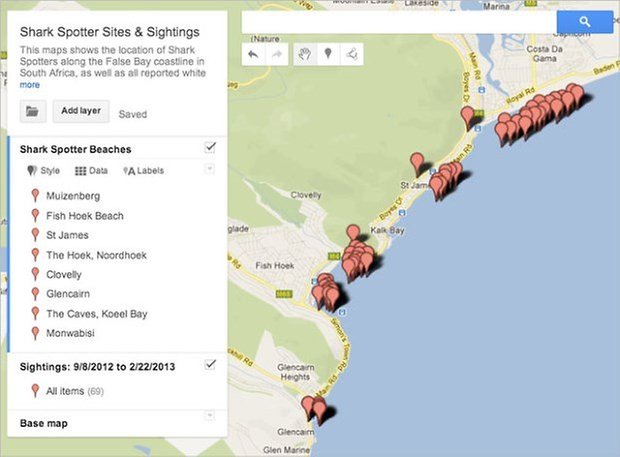Click Sightings: 9/8/2012 to 2/22/2013 title
The width and height of the screenshot is (620, 457).
coord(97,367)
